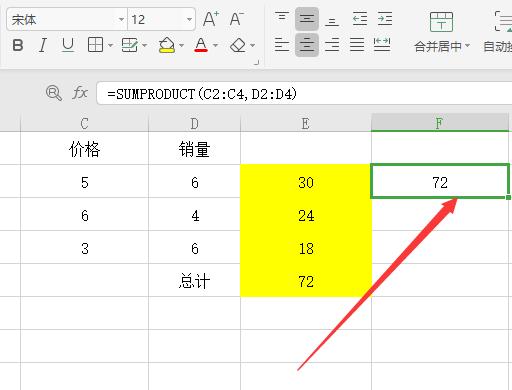
Task: Select yellow cell with value 24
Action: point(306,215)
